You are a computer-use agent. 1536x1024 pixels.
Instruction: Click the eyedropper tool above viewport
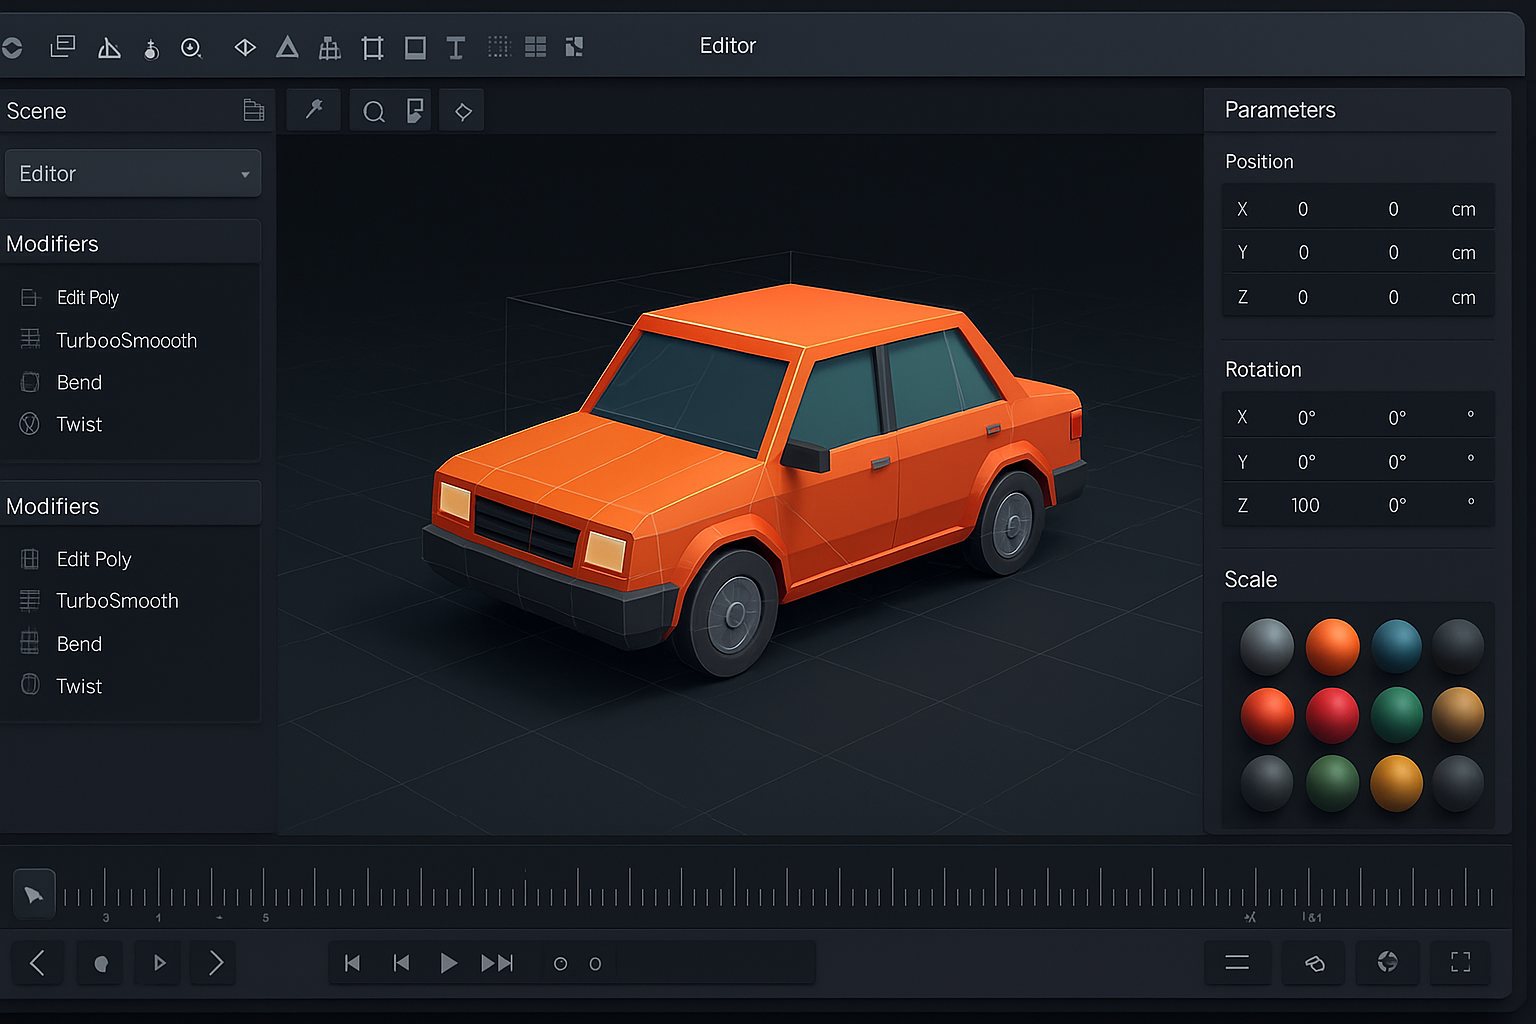coord(314,110)
